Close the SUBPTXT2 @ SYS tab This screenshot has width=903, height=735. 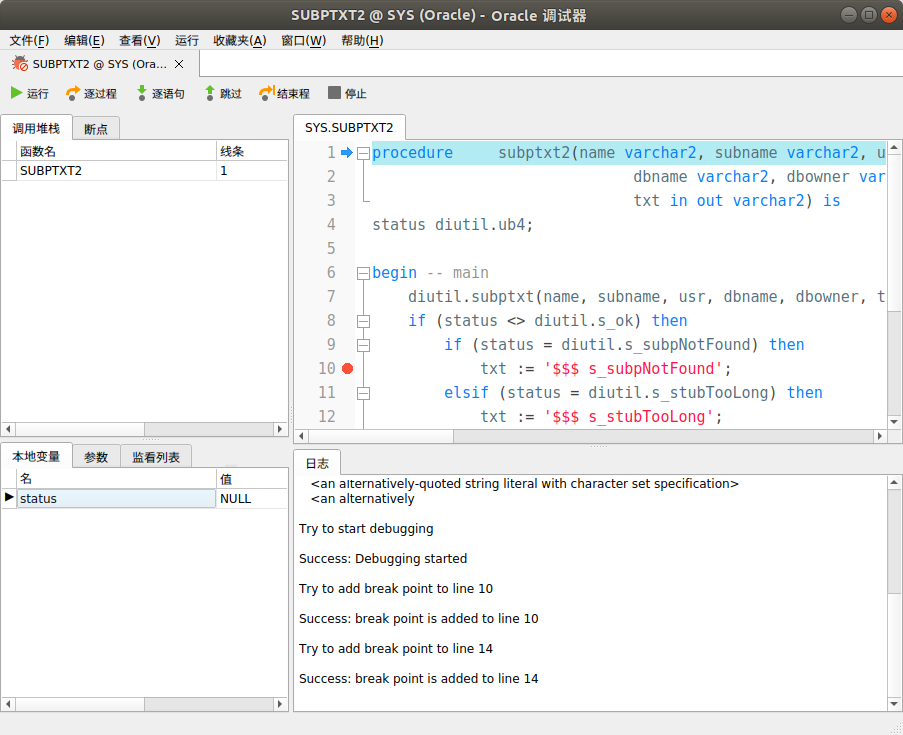(x=179, y=64)
